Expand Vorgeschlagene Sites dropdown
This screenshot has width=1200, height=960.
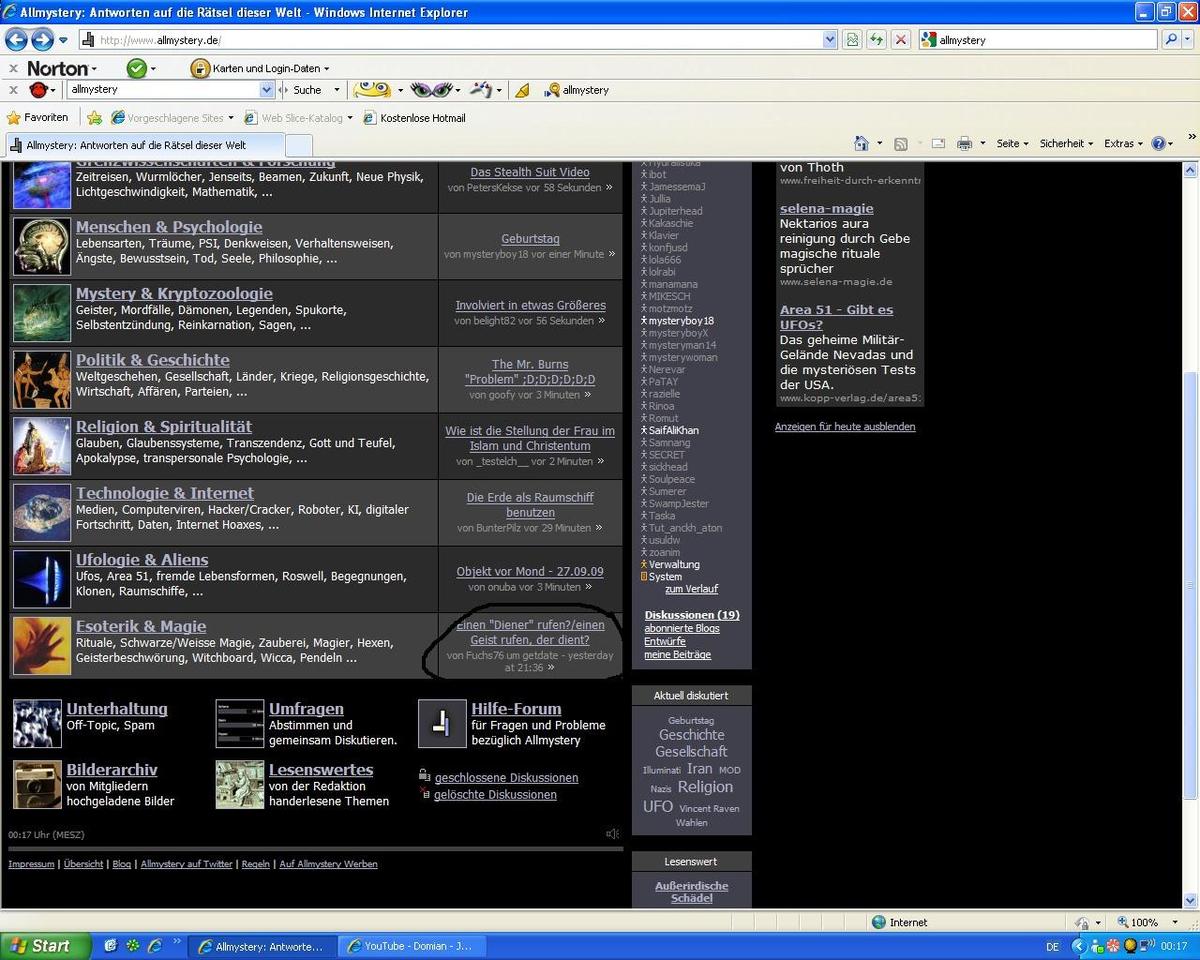[231, 118]
